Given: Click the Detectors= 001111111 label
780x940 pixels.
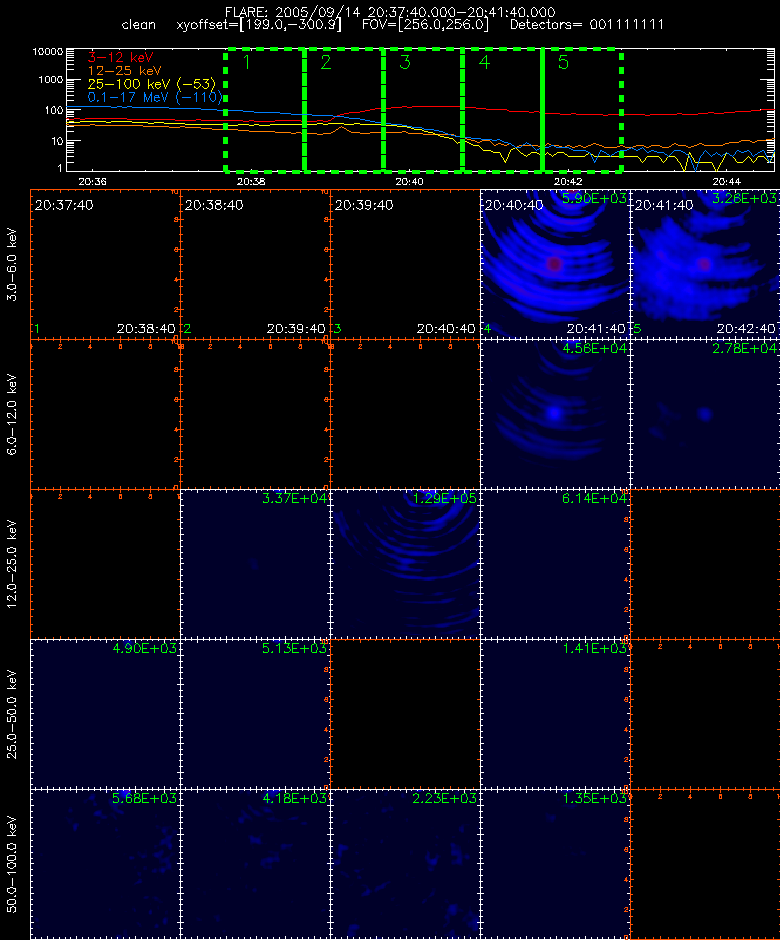Looking at the screenshot, I should tap(586, 25).
